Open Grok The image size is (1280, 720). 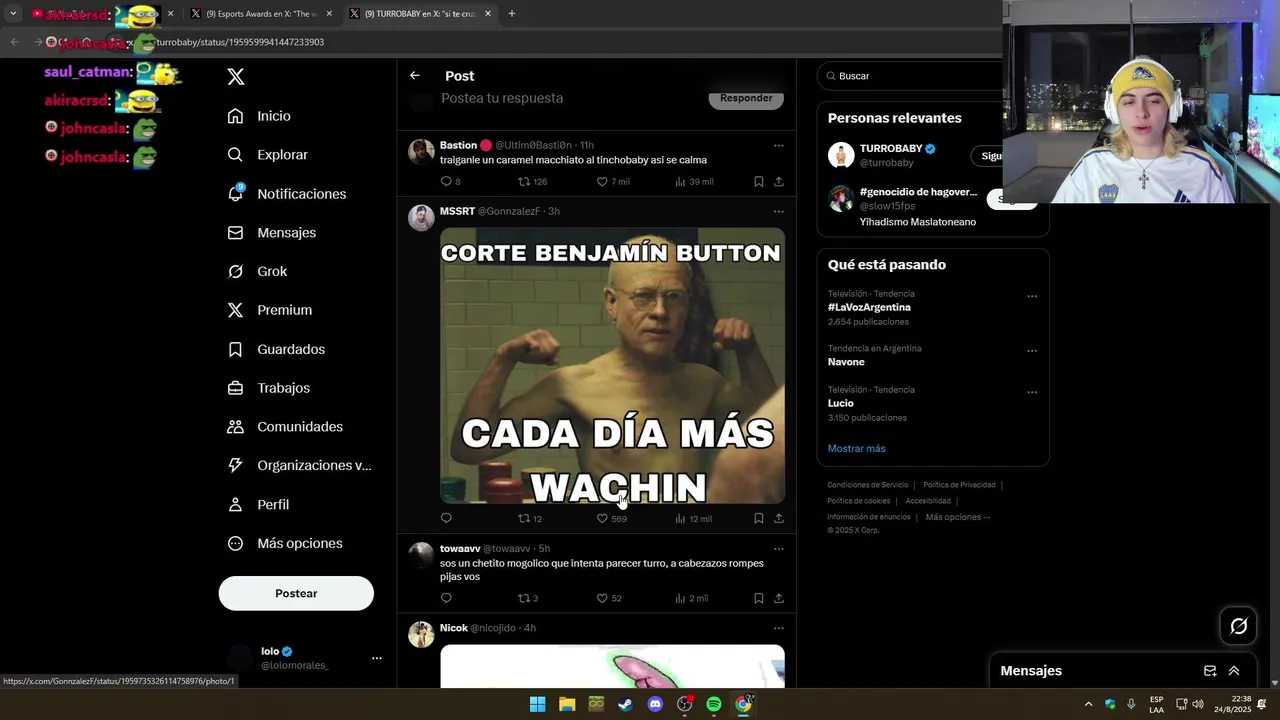258,271
